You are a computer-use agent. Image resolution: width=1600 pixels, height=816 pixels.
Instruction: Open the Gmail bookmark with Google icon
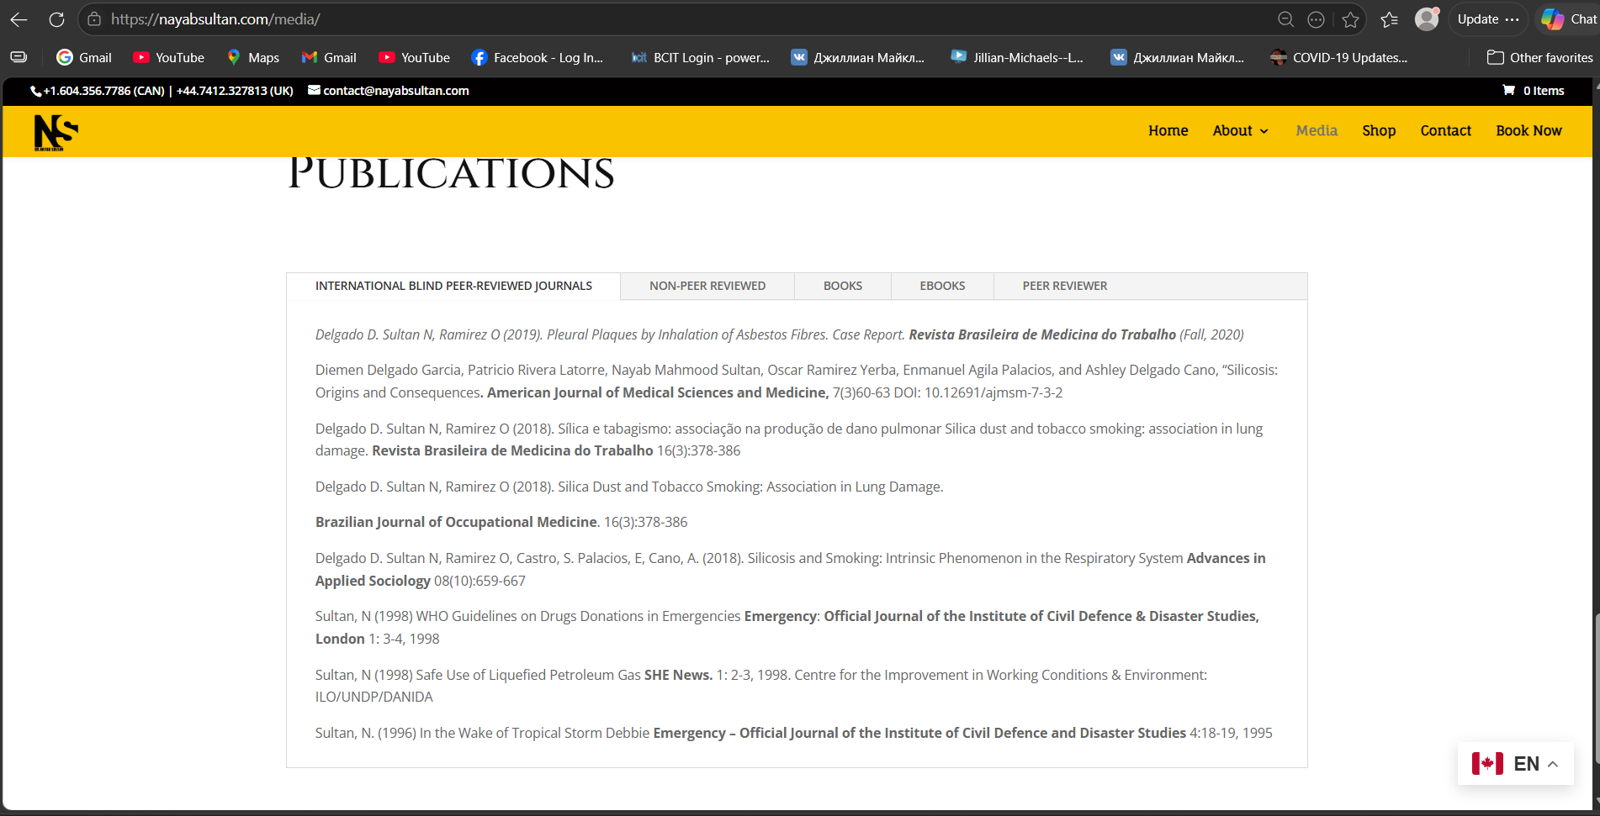[x=84, y=57]
